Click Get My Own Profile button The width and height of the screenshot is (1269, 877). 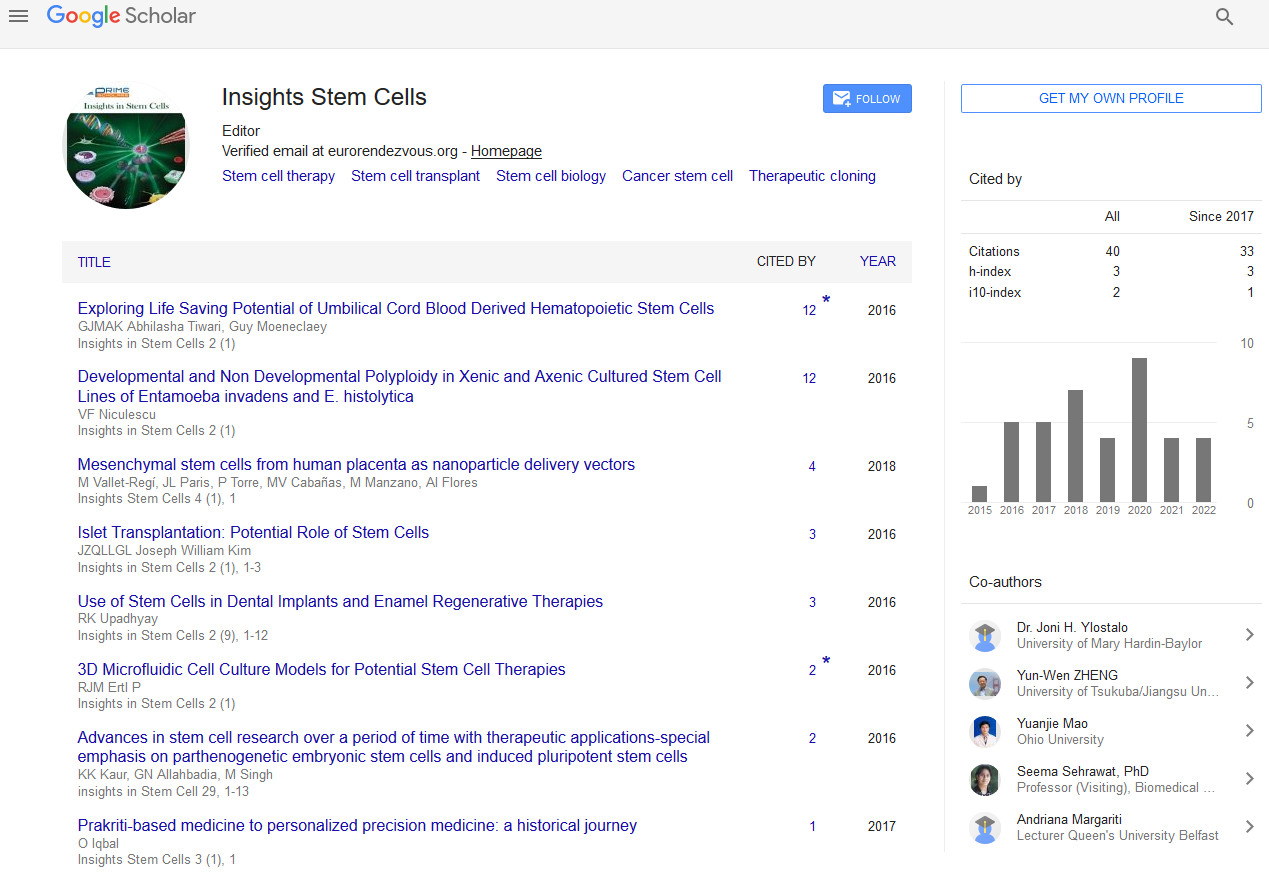(1111, 98)
